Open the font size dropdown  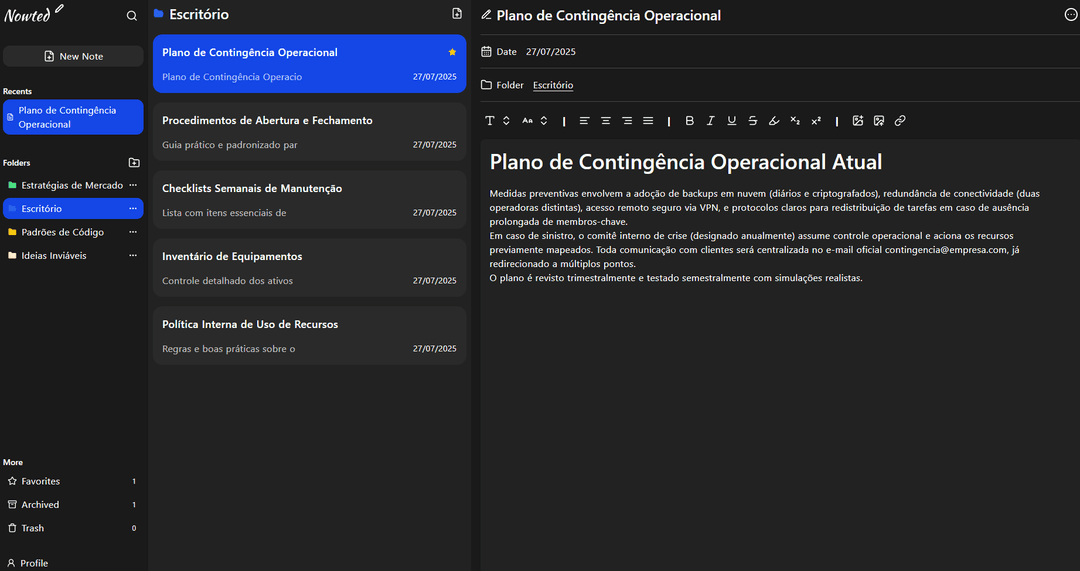[x=534, y=121]
